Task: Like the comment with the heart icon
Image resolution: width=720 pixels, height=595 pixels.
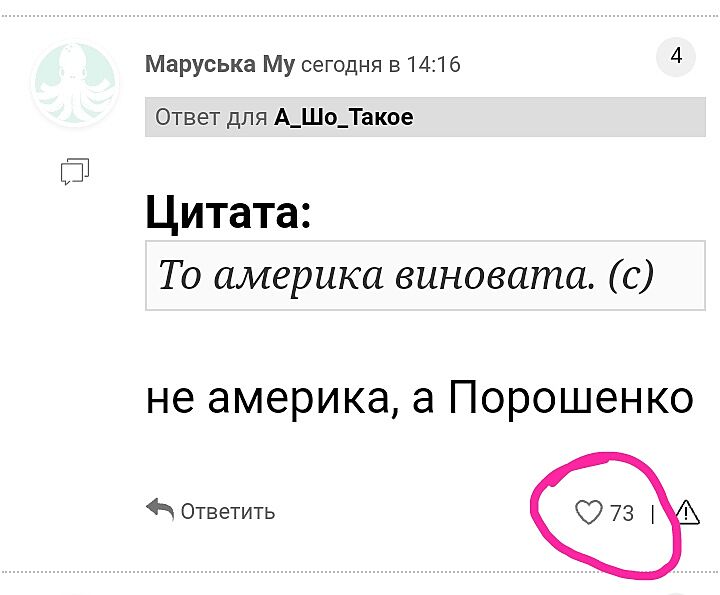Action: pos(589,513)
